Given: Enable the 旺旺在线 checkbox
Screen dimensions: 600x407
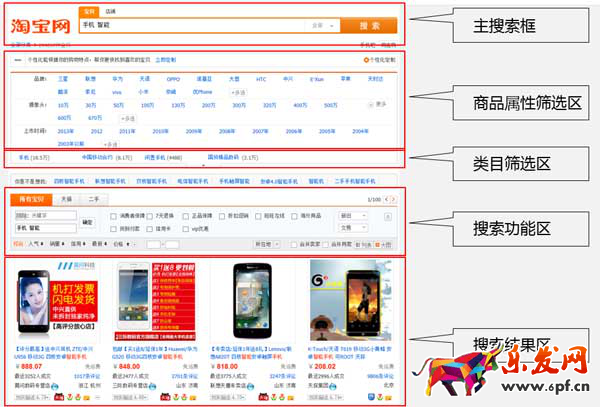Looking at the screenshot, I should click(258, 217).
